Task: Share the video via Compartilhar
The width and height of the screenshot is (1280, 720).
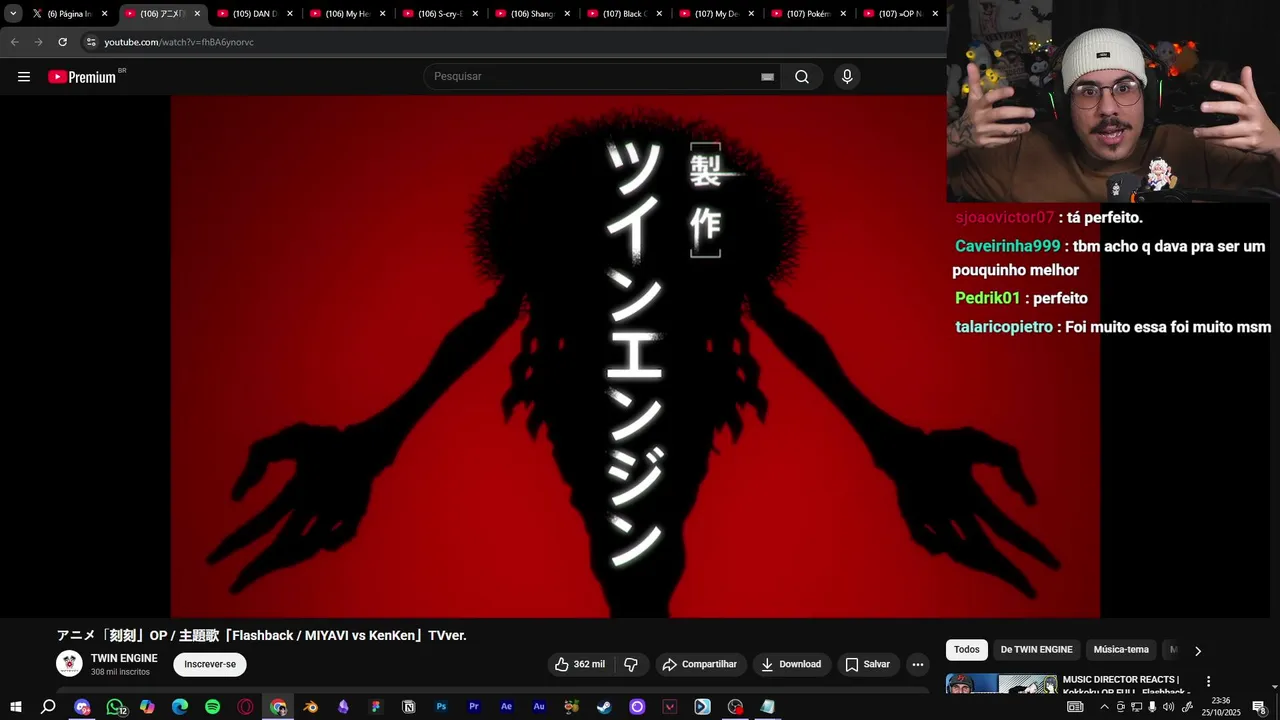Action: (x=700, y=664)
